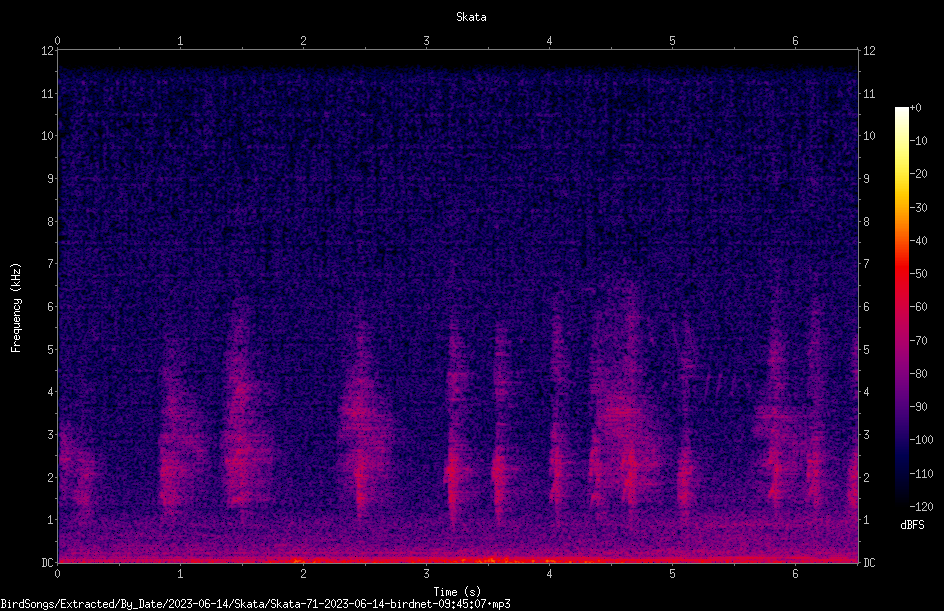Click the file path text at bottom
This screenshot has height=611, width=944.
(255, 604)
